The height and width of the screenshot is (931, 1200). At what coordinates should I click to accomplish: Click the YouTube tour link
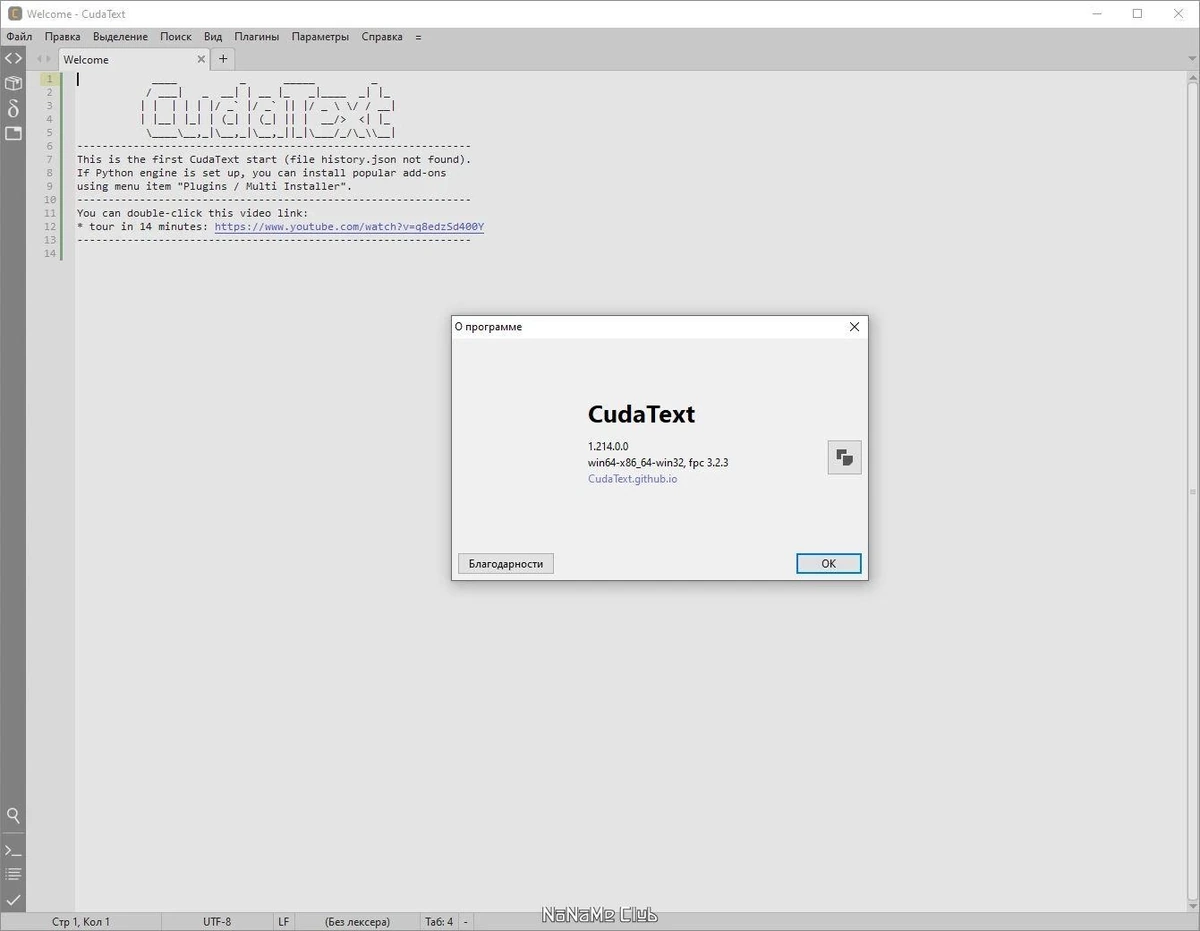click(x=349, y=227)
